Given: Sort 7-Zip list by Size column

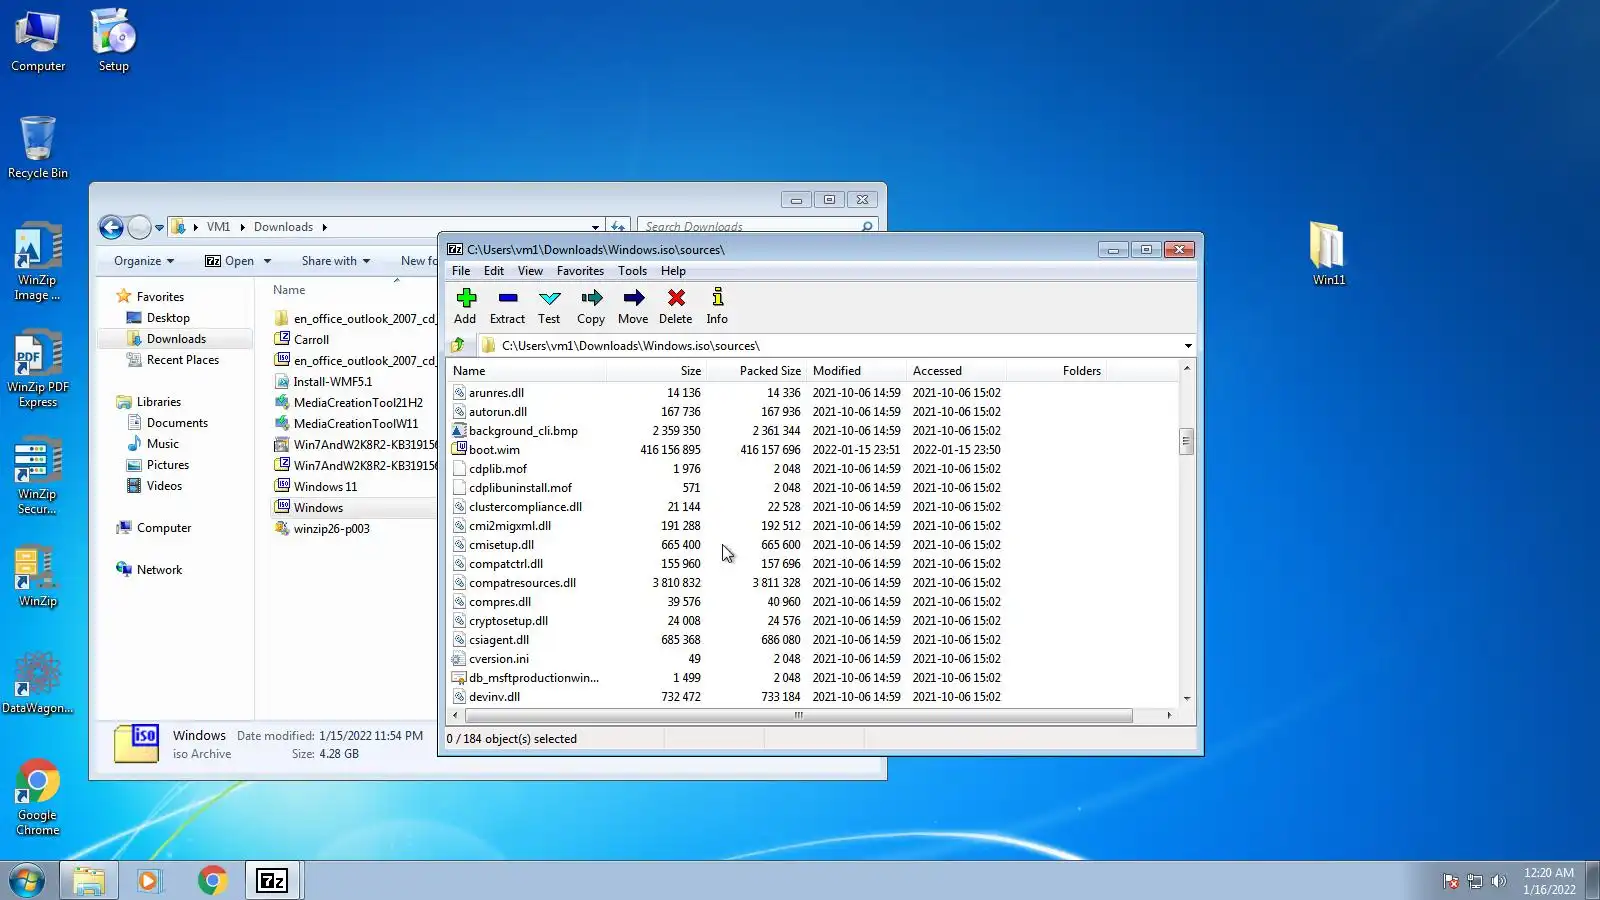Looking at the screenshot, I should [656, 371].
